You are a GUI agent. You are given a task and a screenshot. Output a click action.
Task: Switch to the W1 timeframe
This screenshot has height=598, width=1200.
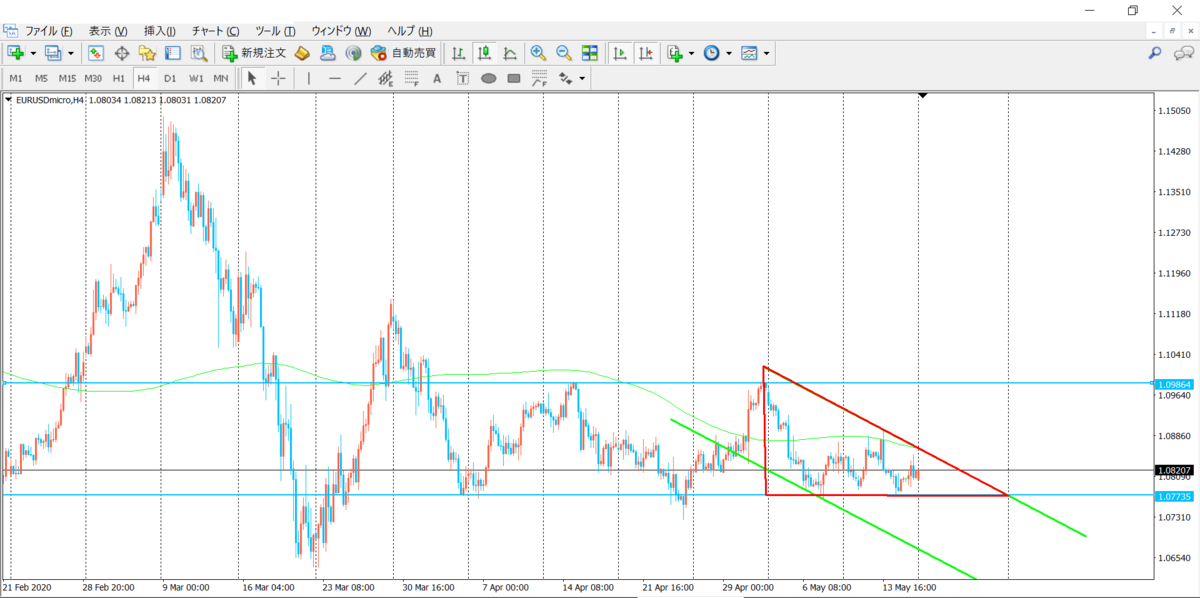(196, 78)
